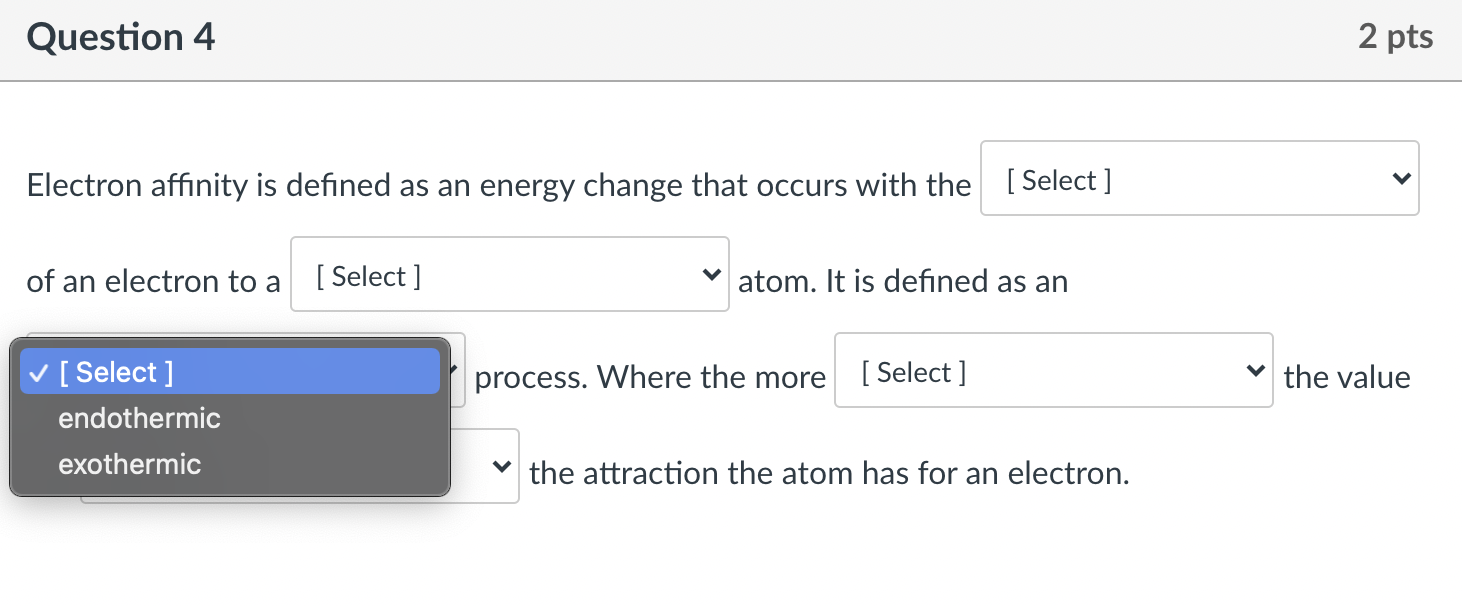The width and height of the screenshot is (1462, 606).
Task: Click the "2 pts" label
Action: (1395, 36)
